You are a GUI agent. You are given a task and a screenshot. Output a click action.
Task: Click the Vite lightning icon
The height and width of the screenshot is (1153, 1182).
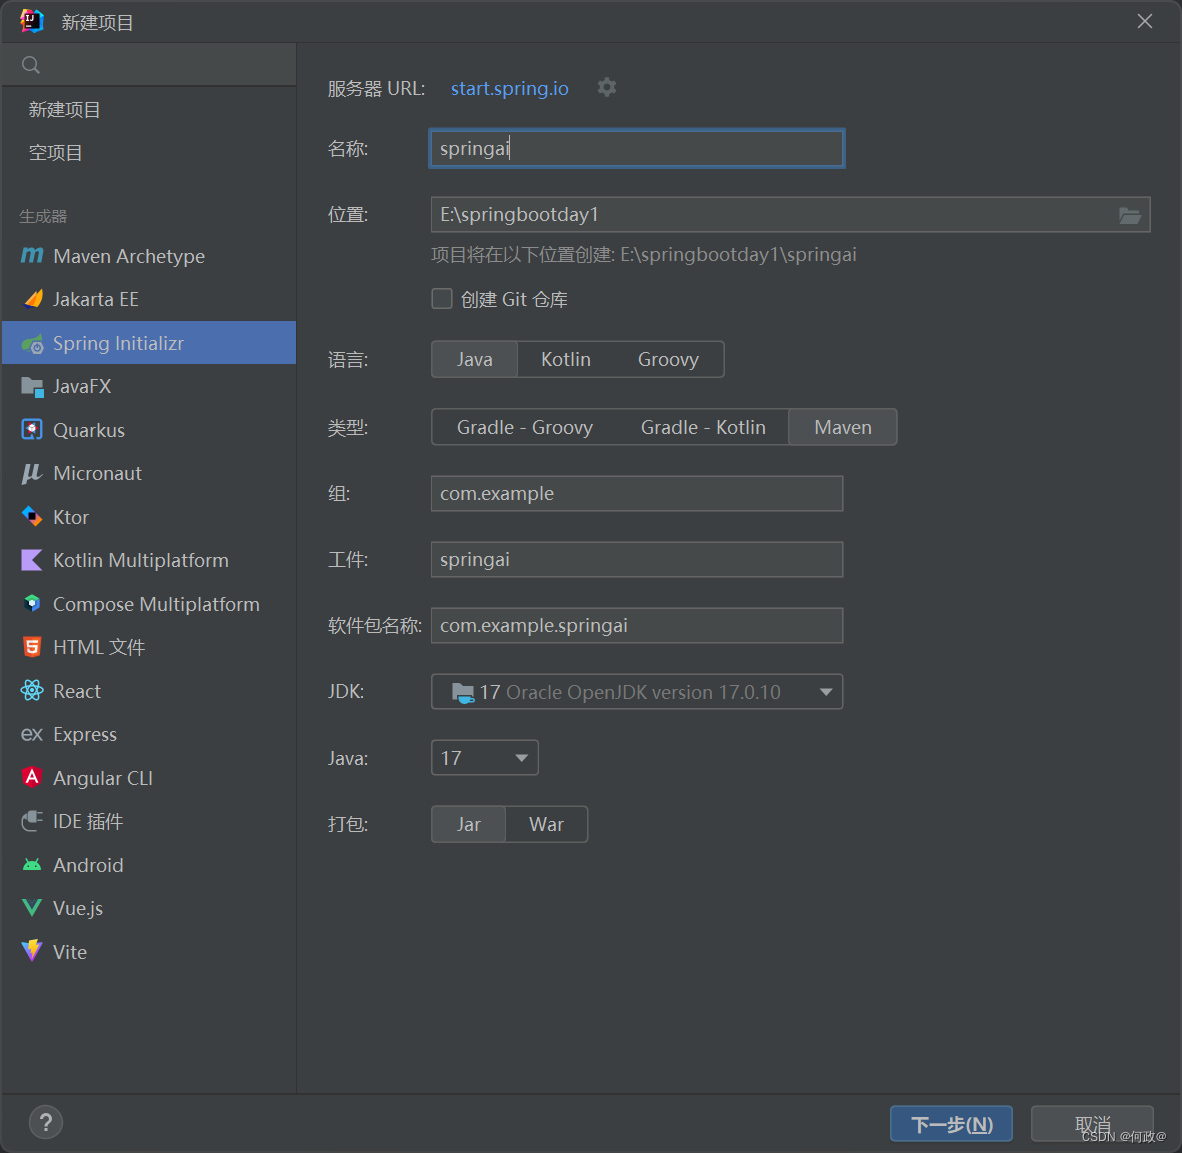coord(32,951)
